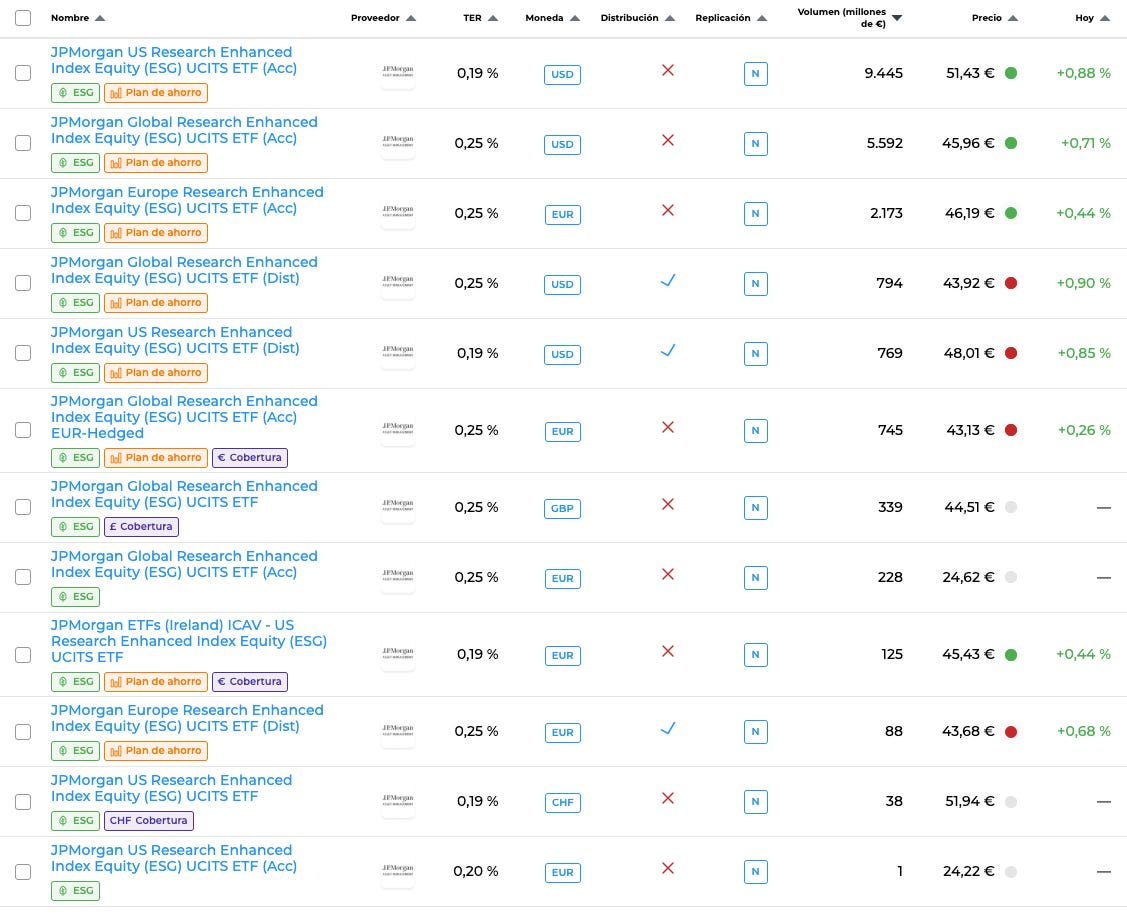
Task: Open JPMorgan Europe Research Enhanced (Acc) ETF
Action: [x=187, y=200]
